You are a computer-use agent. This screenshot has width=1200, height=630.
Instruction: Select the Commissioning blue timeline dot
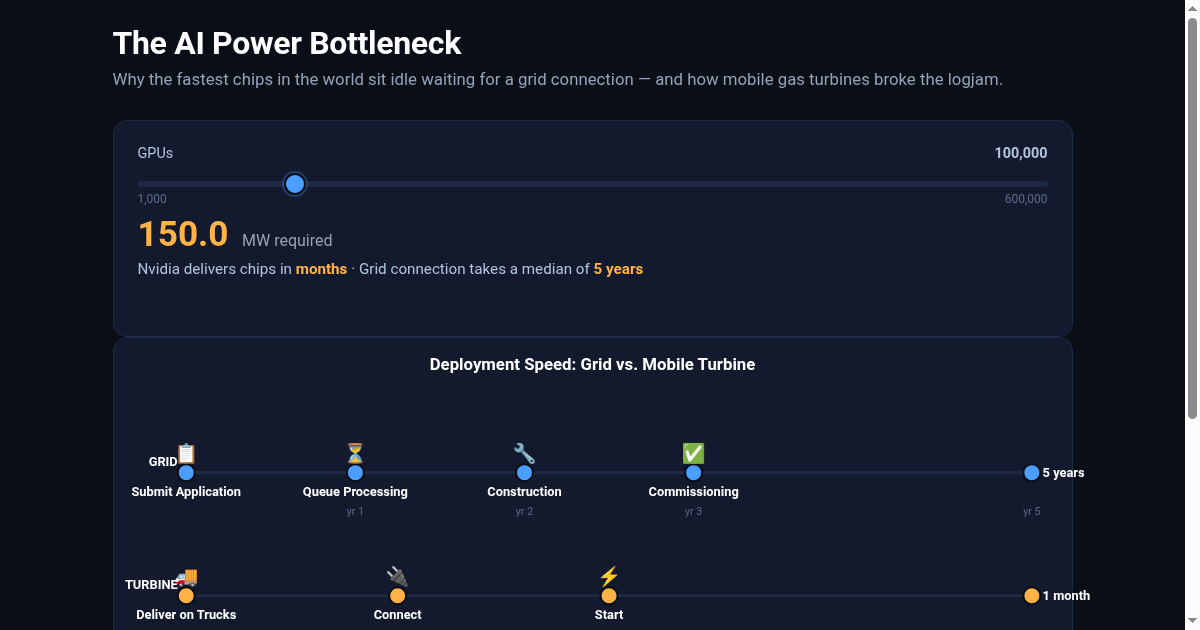pyautogui.click(x=693, y=473)
